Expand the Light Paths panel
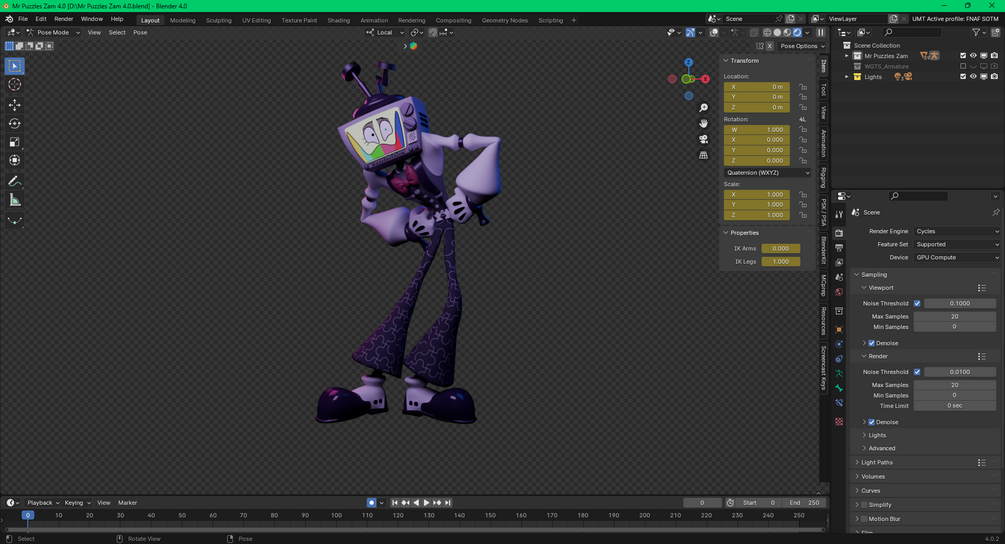Viewport: 1005px width, 544px height. pyautogui.click(x=876, y=462)
